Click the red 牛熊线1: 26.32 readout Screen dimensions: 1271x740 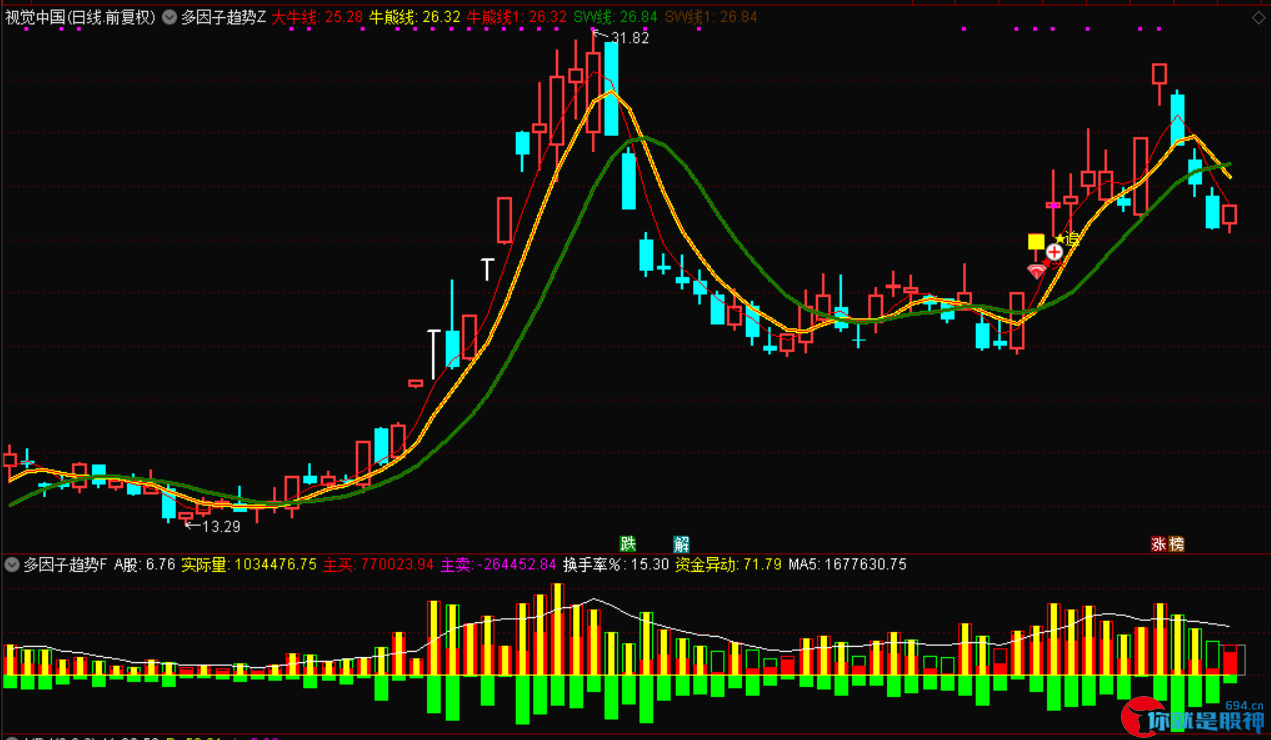click(517, 17)
